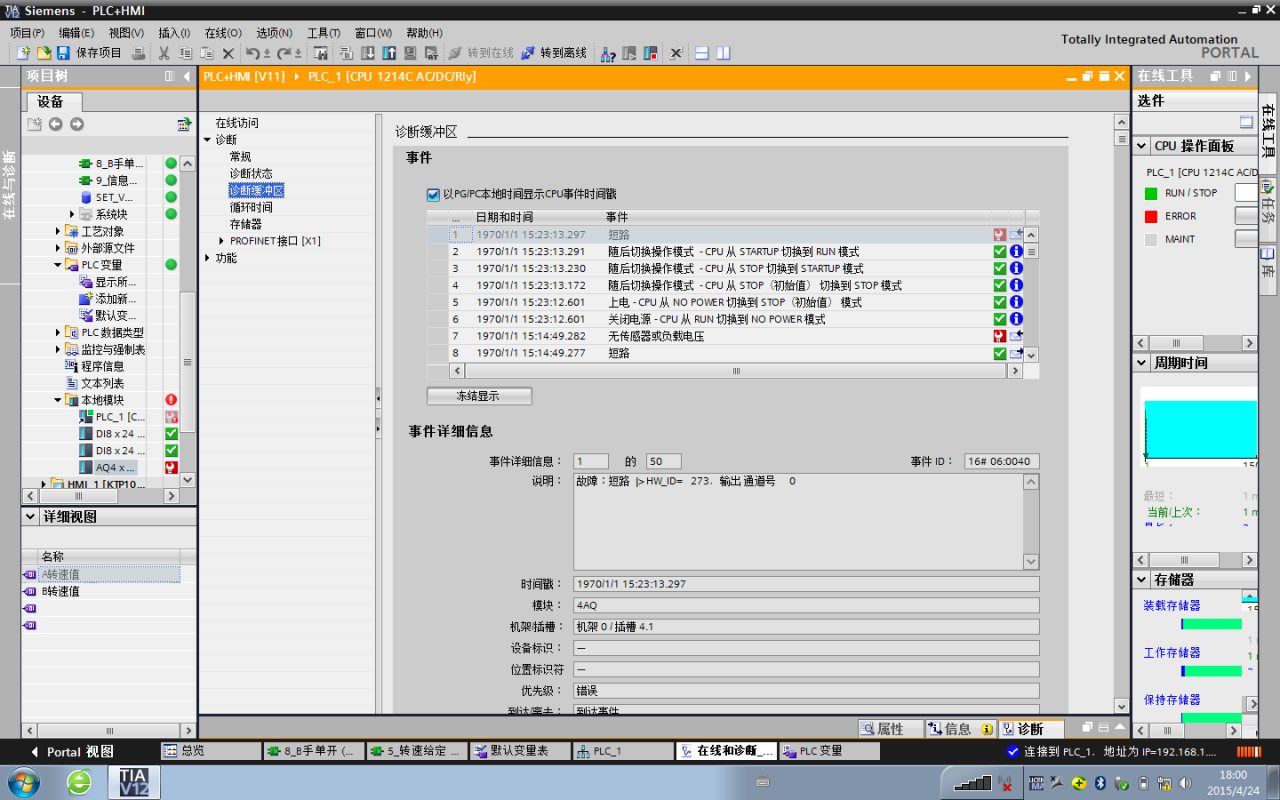This screenshot has height=800, width=1280.
Task: Collapse 本地模块 tree node
Action: tap(58, 400)
